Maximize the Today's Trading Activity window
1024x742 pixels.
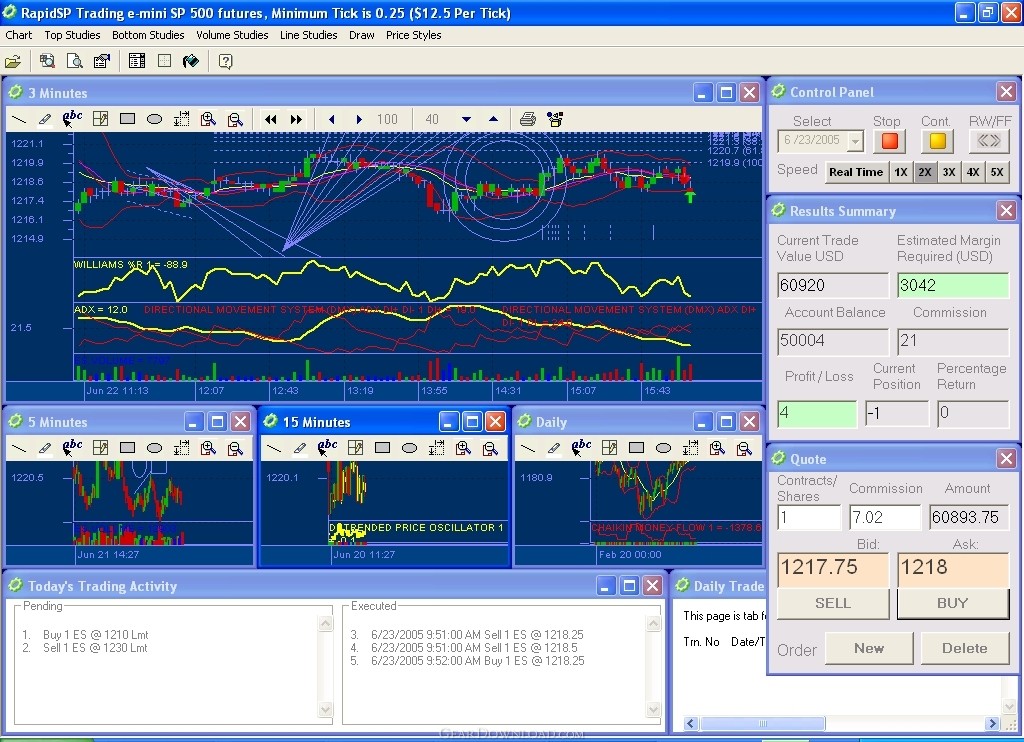[x=629, y=585]
